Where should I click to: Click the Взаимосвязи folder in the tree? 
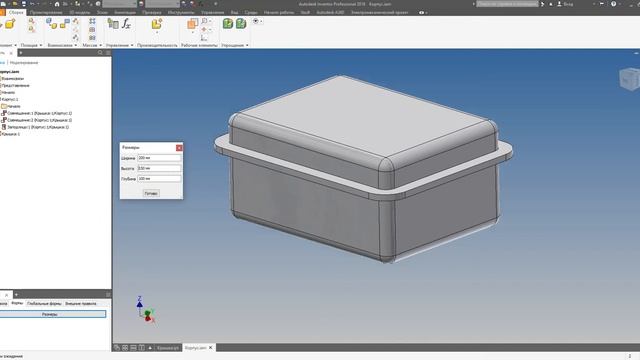tap(12, 78)
